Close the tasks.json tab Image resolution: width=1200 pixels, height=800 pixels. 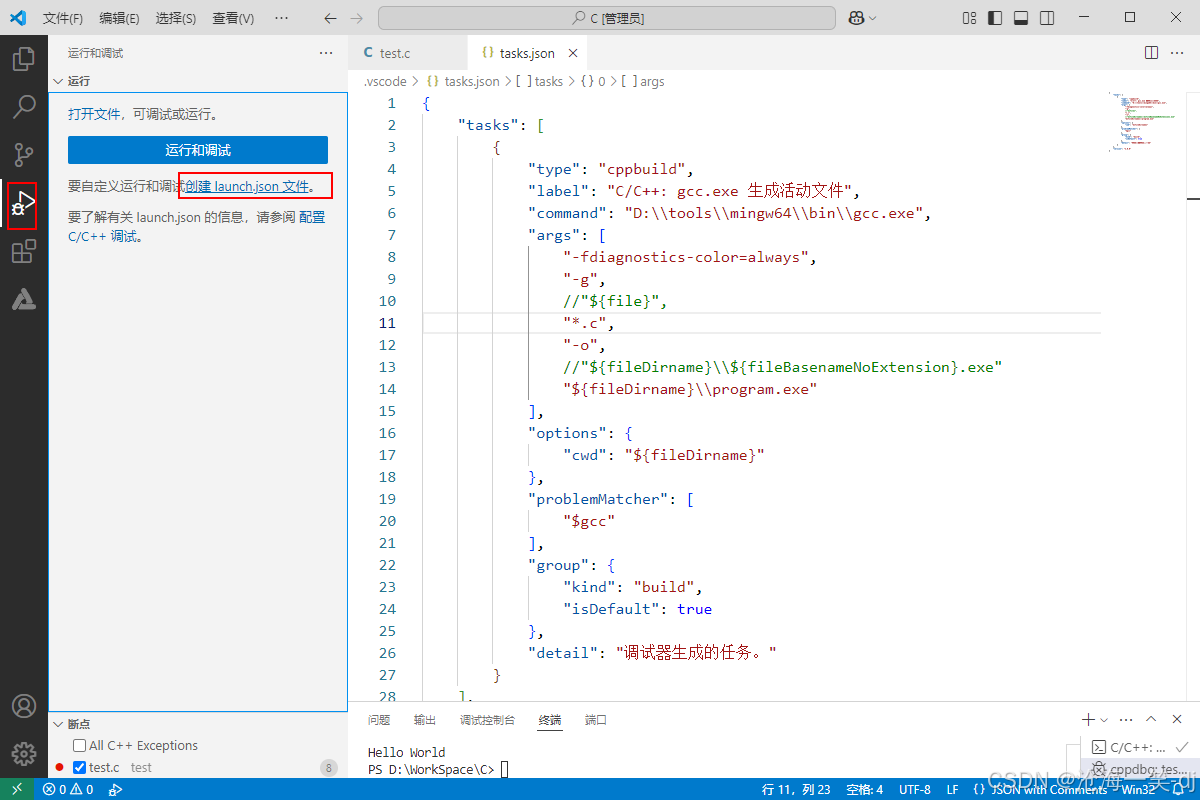[x=573, y=53]
